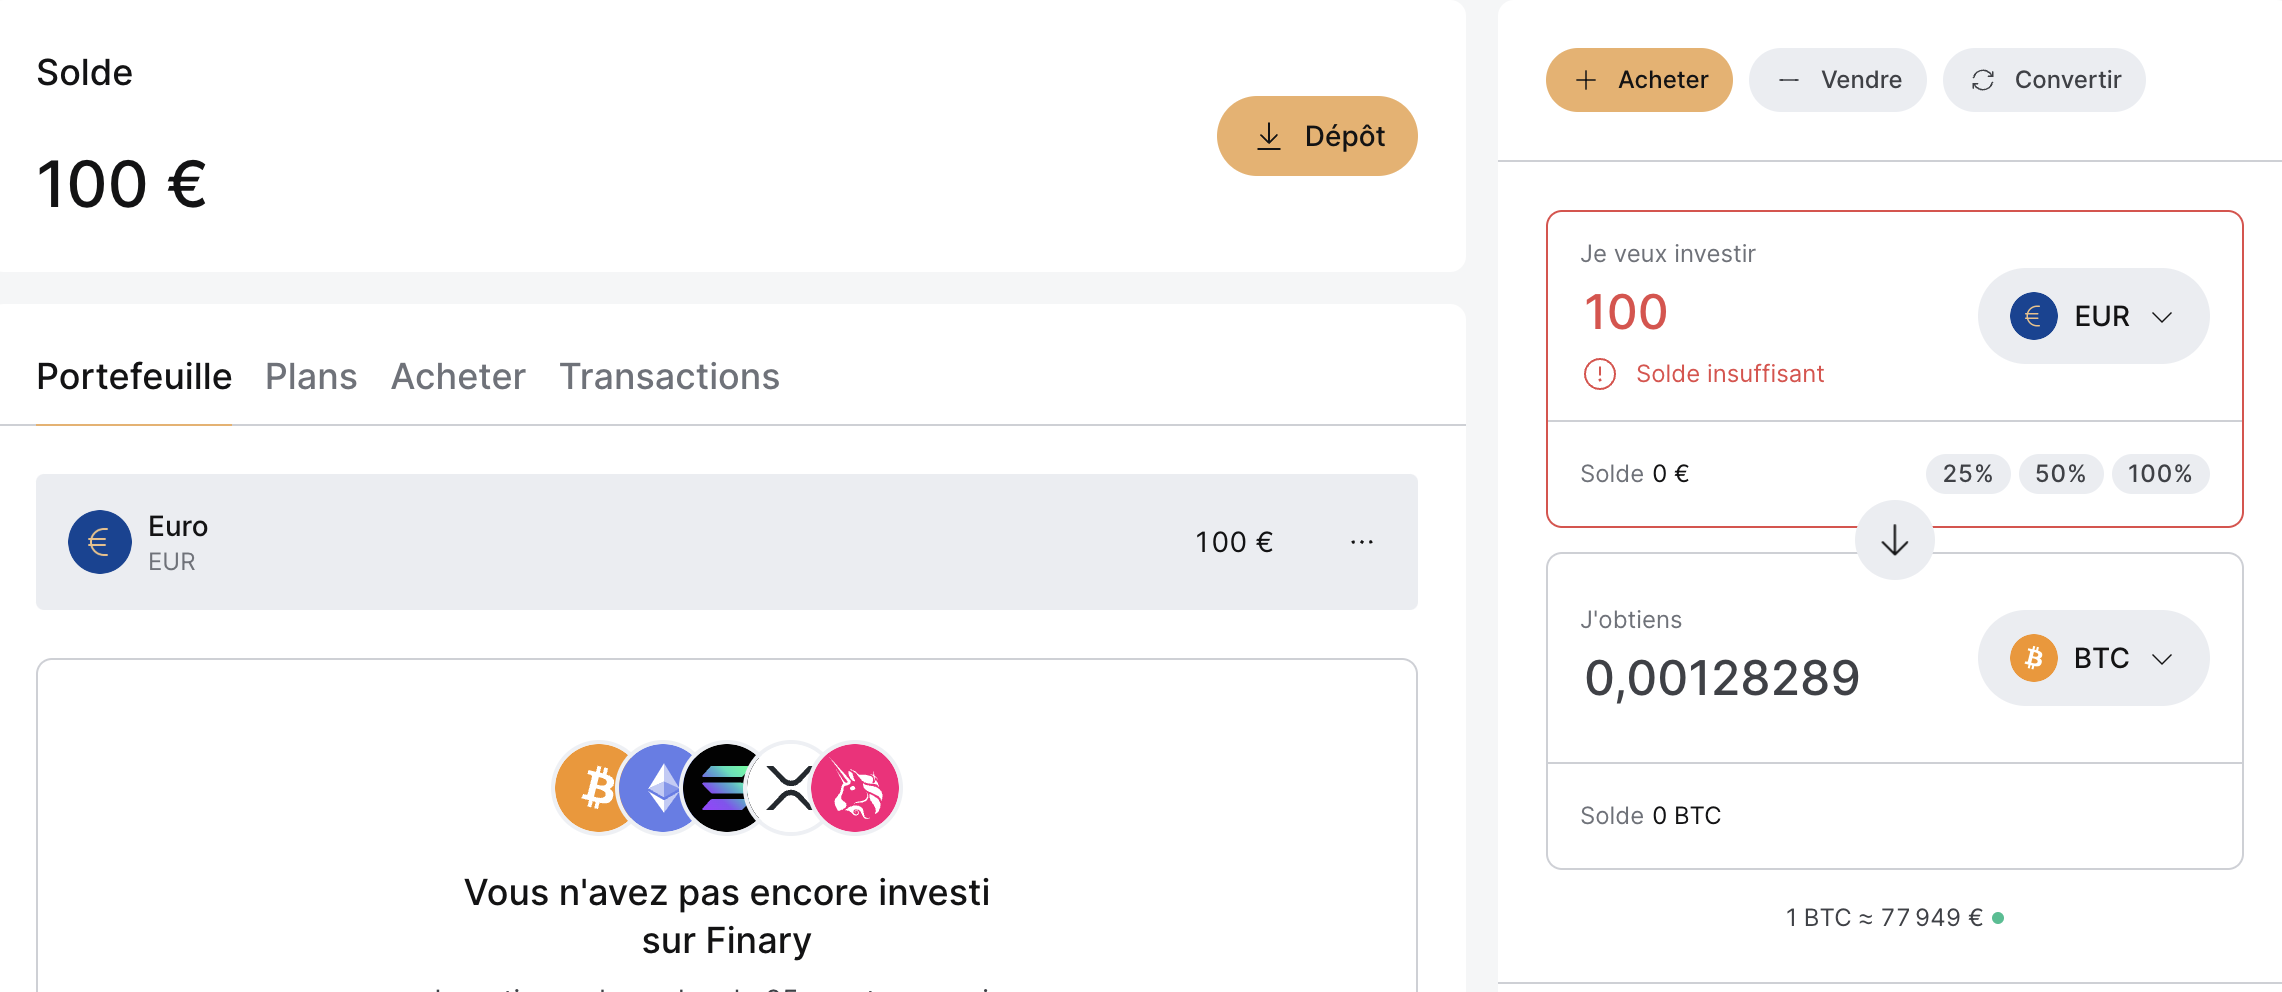Click the Uniswap unicorn logo
This screenshot has width=2282, height=992.
pos(856,788)
